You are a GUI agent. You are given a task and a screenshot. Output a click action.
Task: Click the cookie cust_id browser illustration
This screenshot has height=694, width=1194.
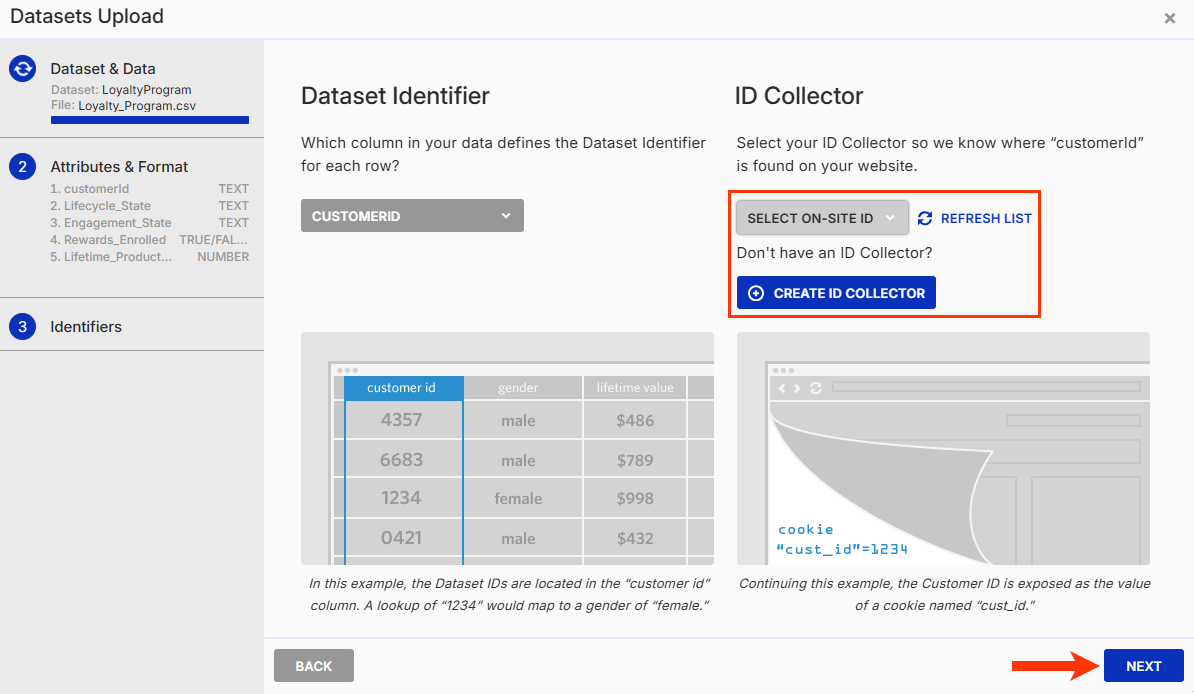[x=943, y=449]
